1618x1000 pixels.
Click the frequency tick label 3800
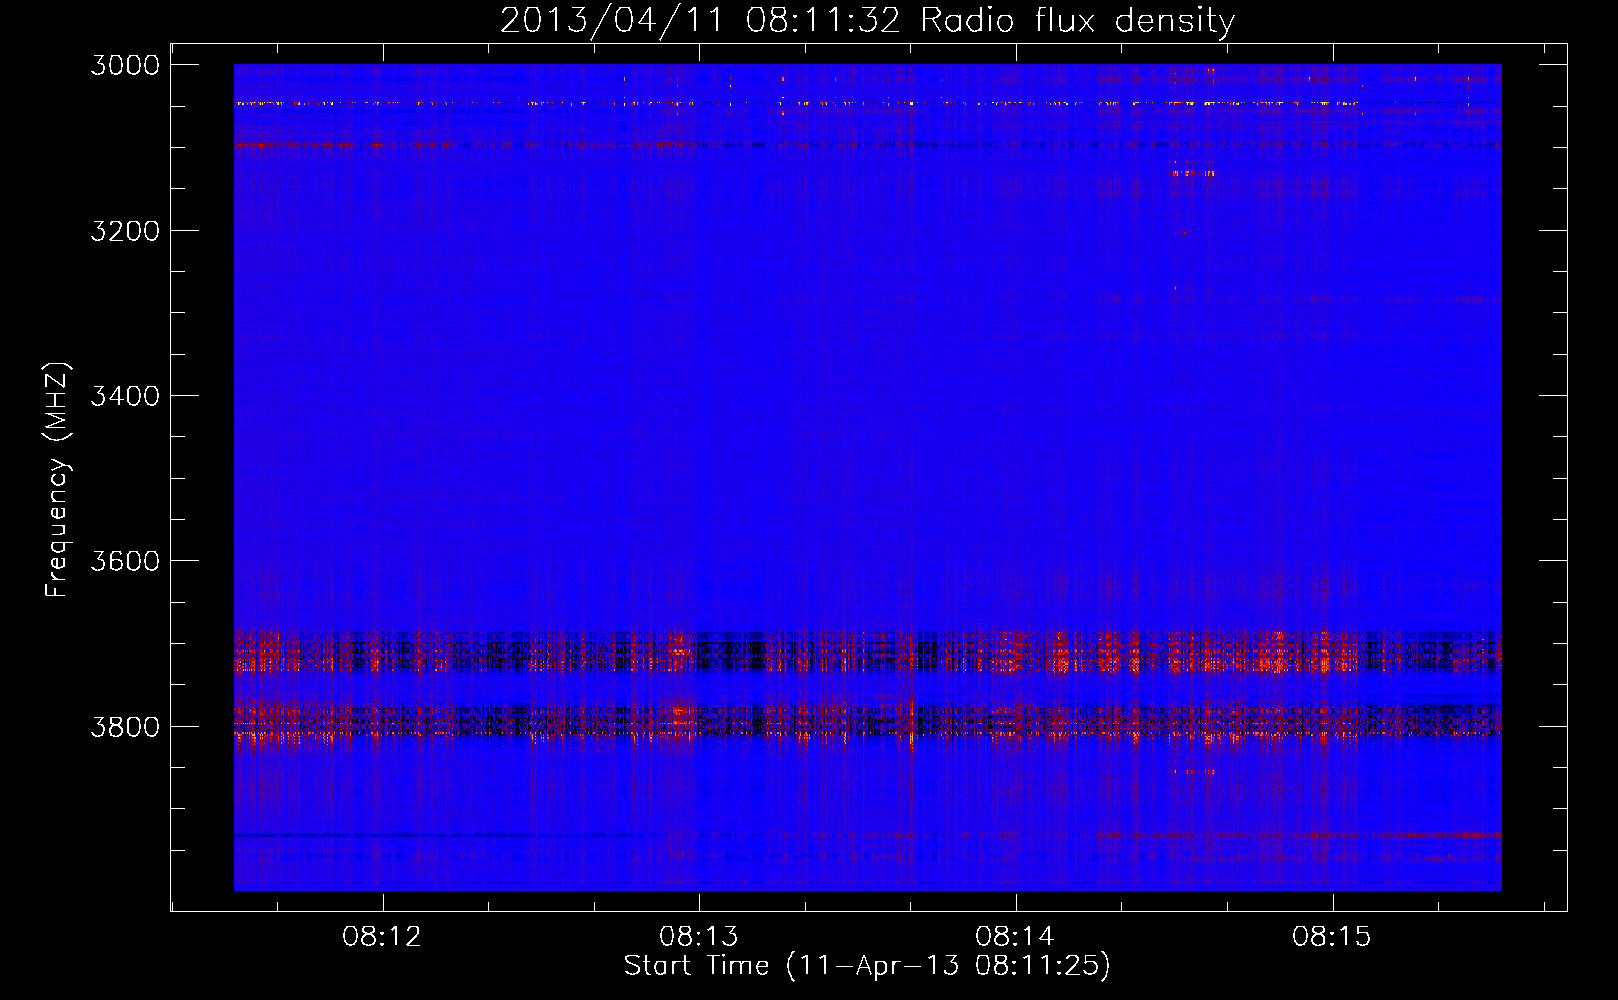[125, 726]
